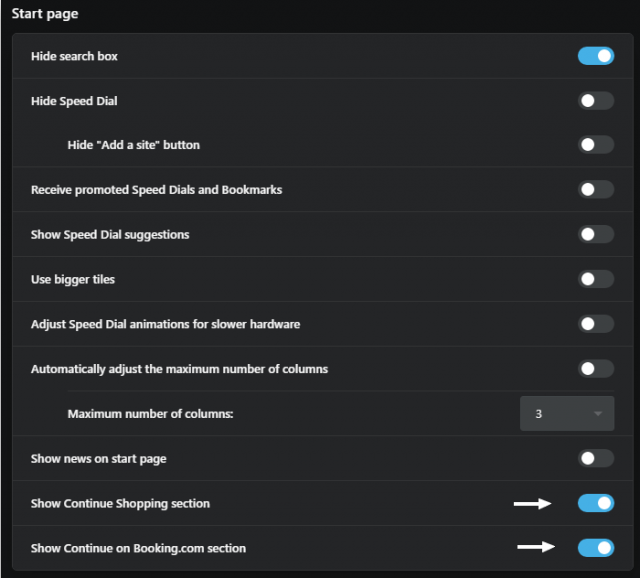Disable the Hide search box toggle
The height and width of the screenshot is (578, 640).
pos(596,56)
